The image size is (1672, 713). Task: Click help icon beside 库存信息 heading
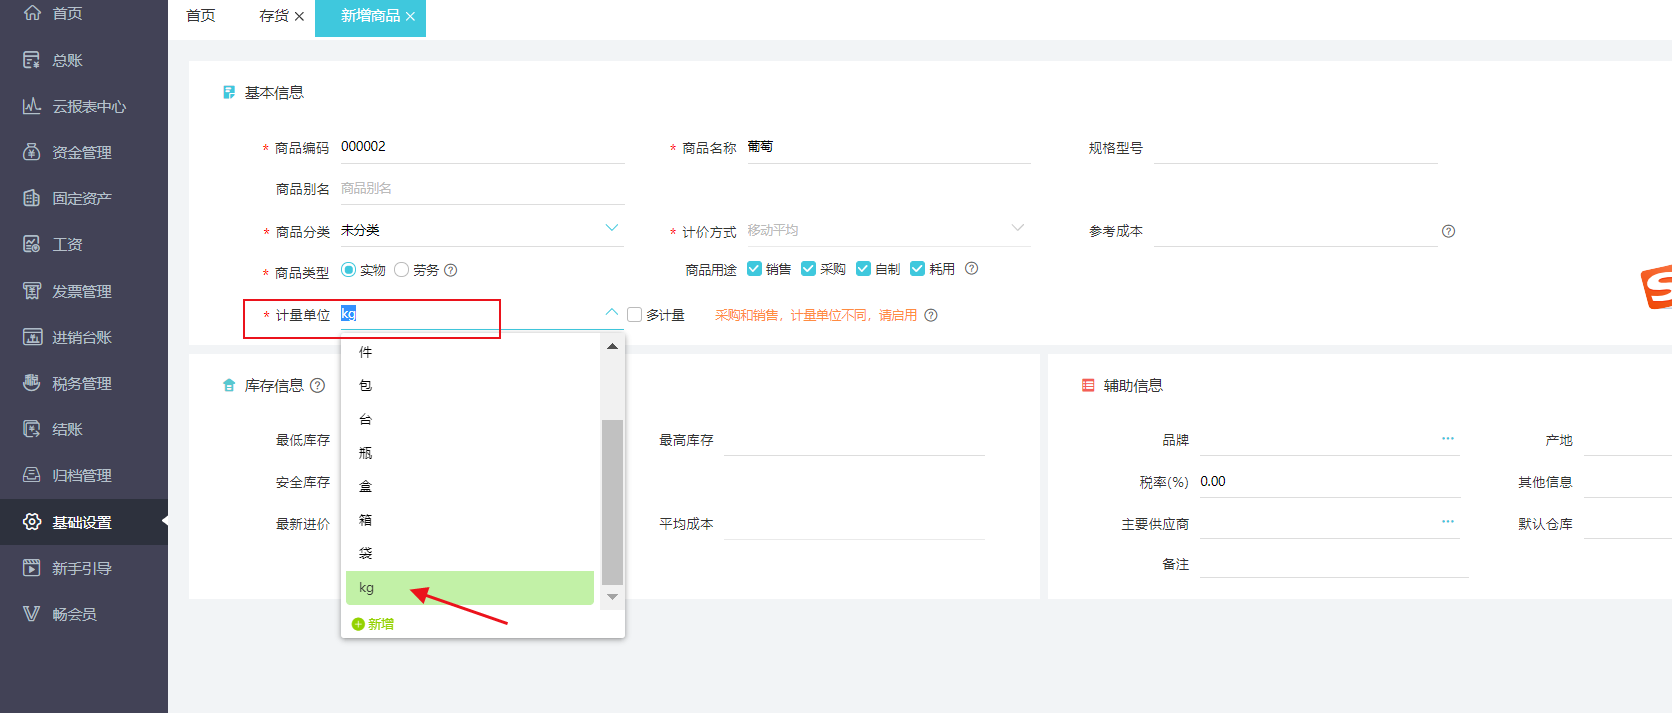pos(318,386)
